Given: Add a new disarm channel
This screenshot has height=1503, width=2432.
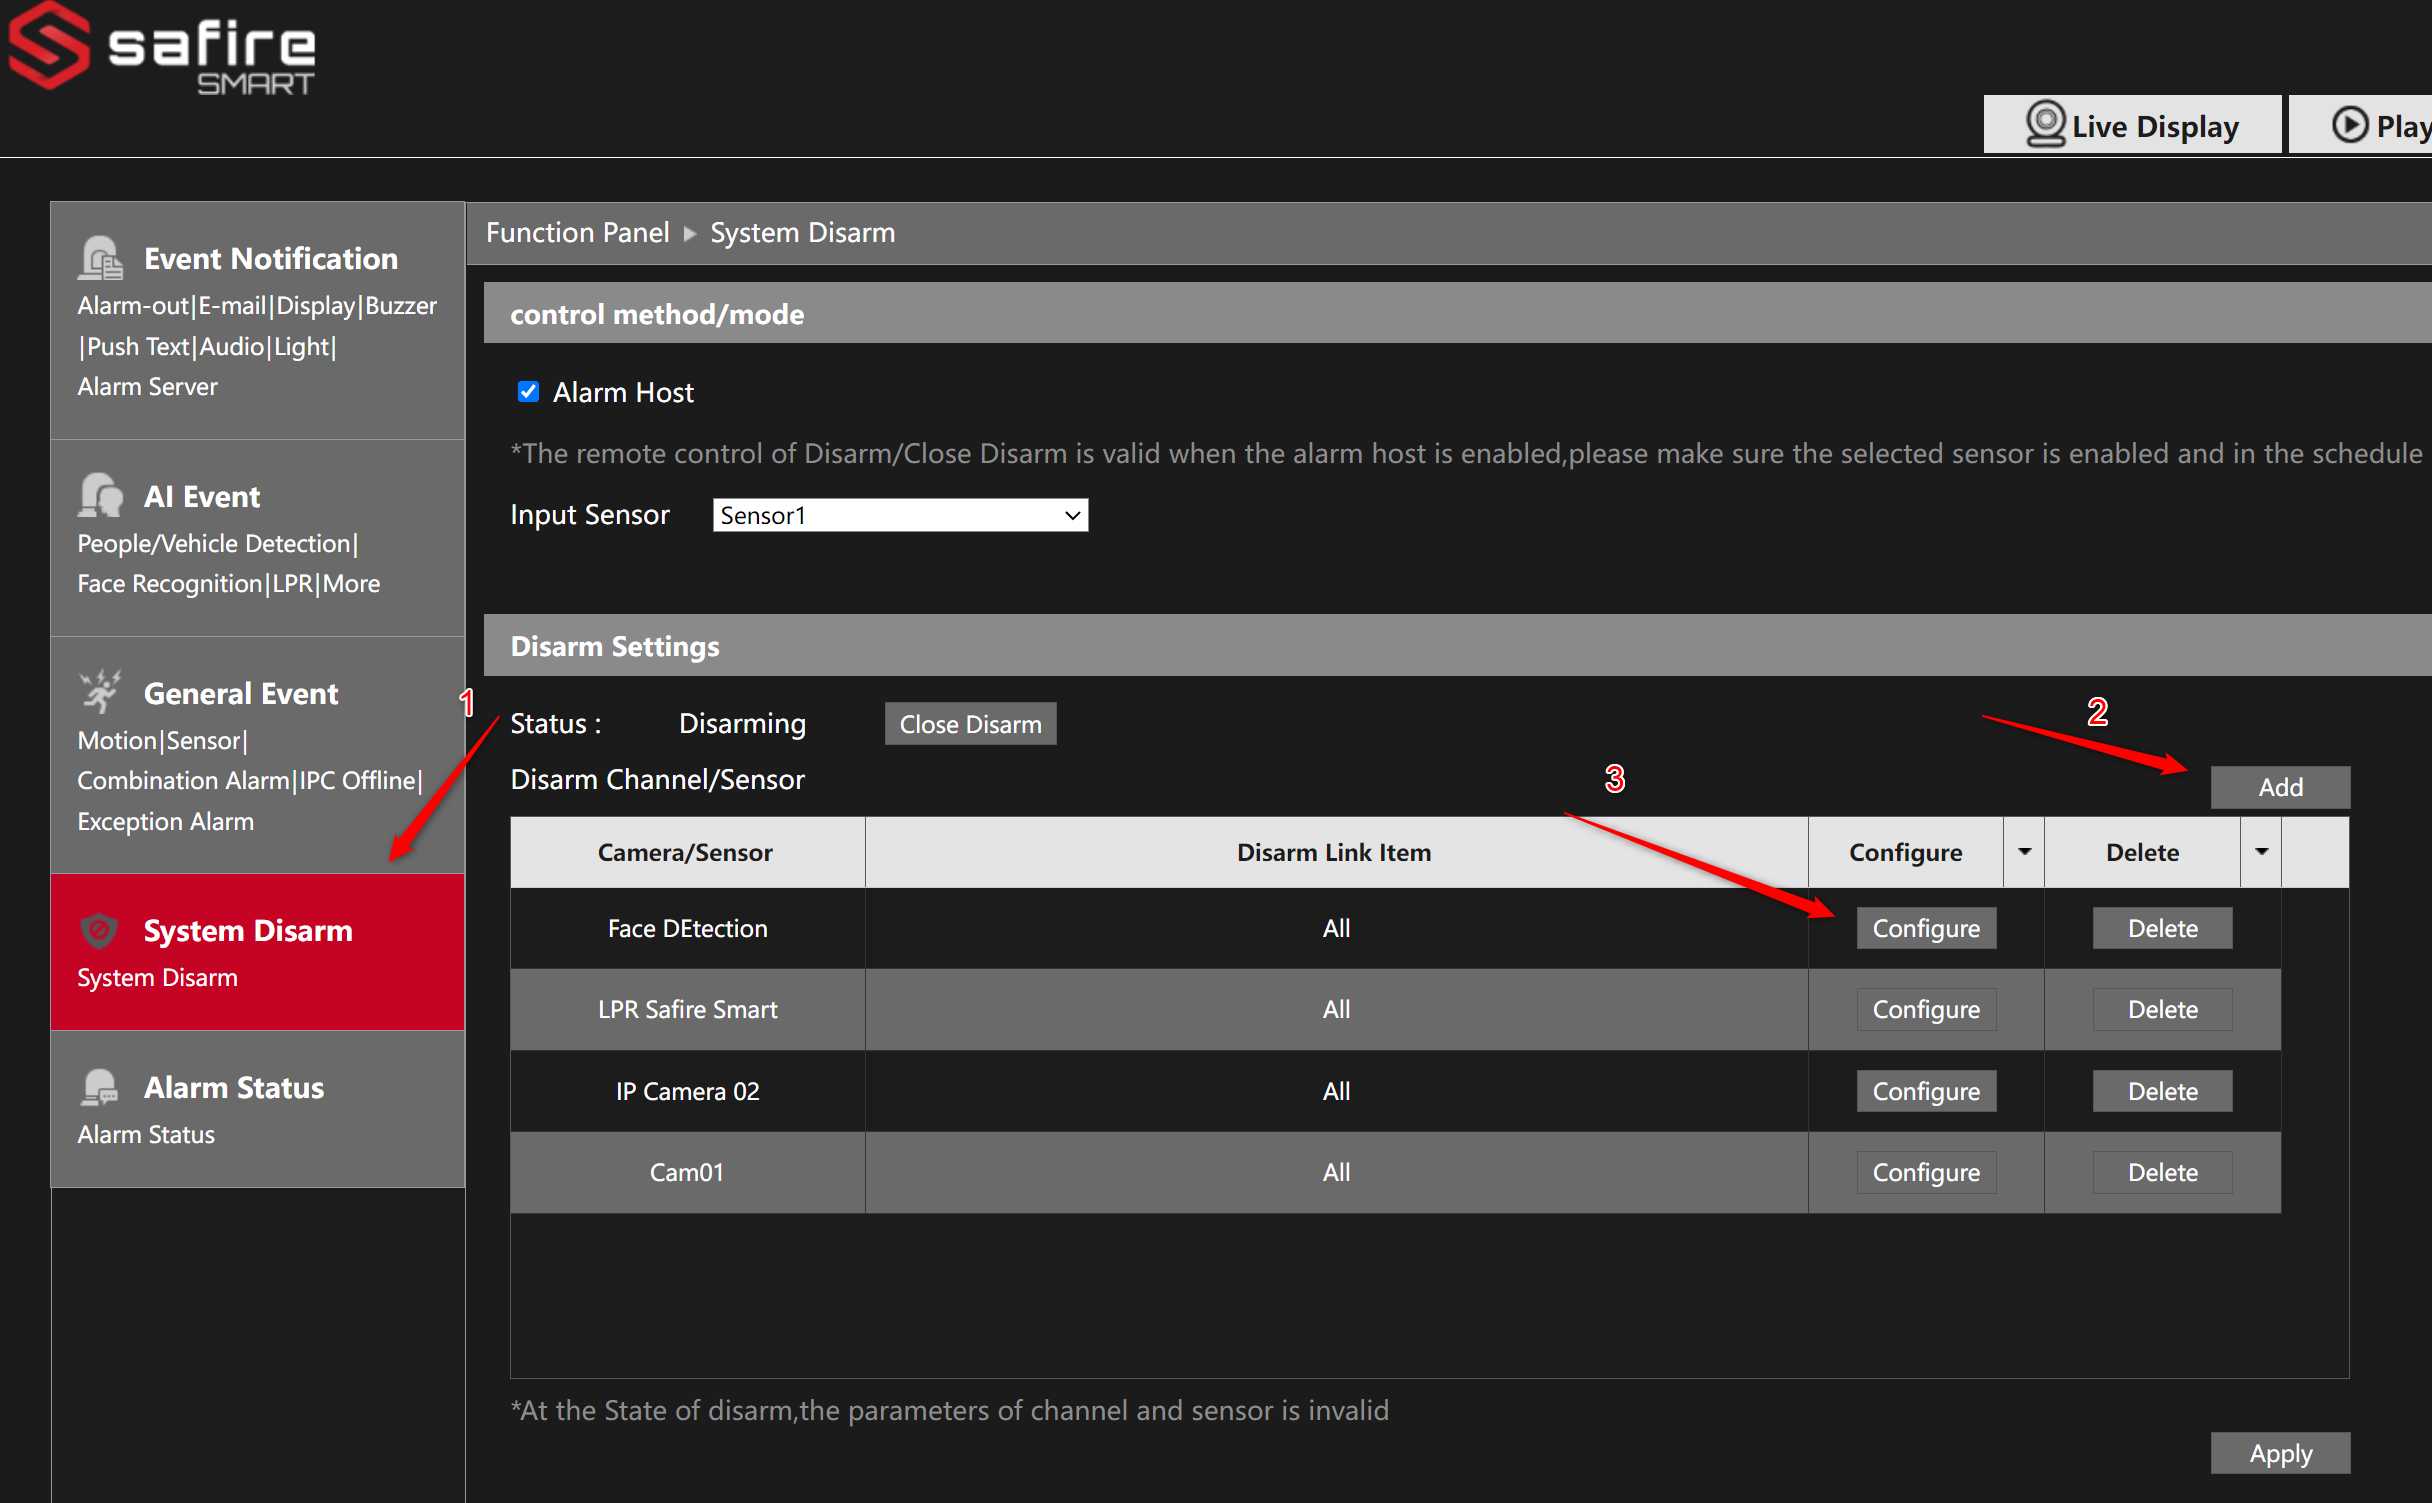Looking at the screenshot, I should 2280,787.
